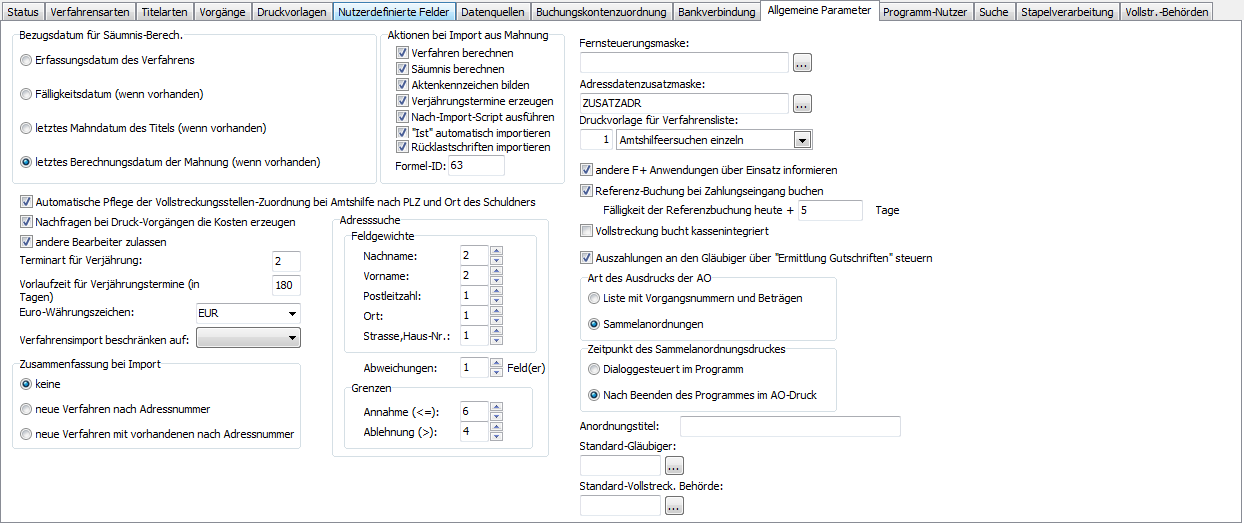Toggle andere F+ Anwendungen informieren checkbox

click(587, 170)
